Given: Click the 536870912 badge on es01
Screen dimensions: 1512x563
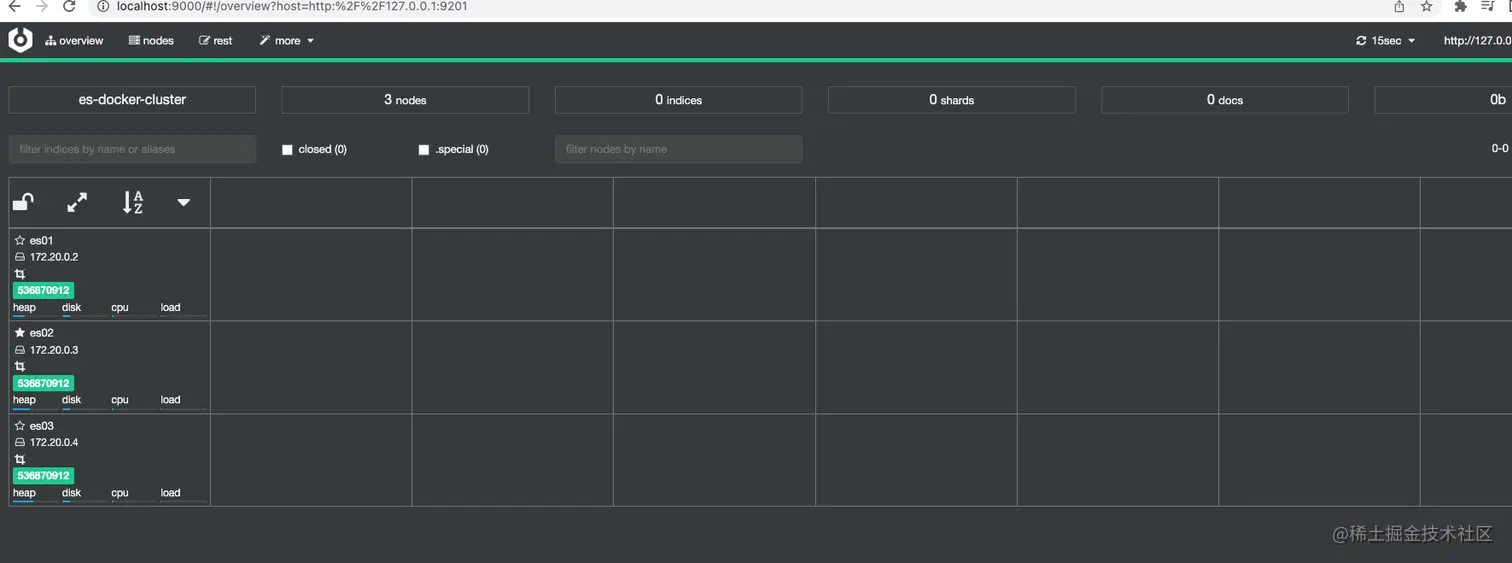Looking at the screenshot, I should (44, 291).
